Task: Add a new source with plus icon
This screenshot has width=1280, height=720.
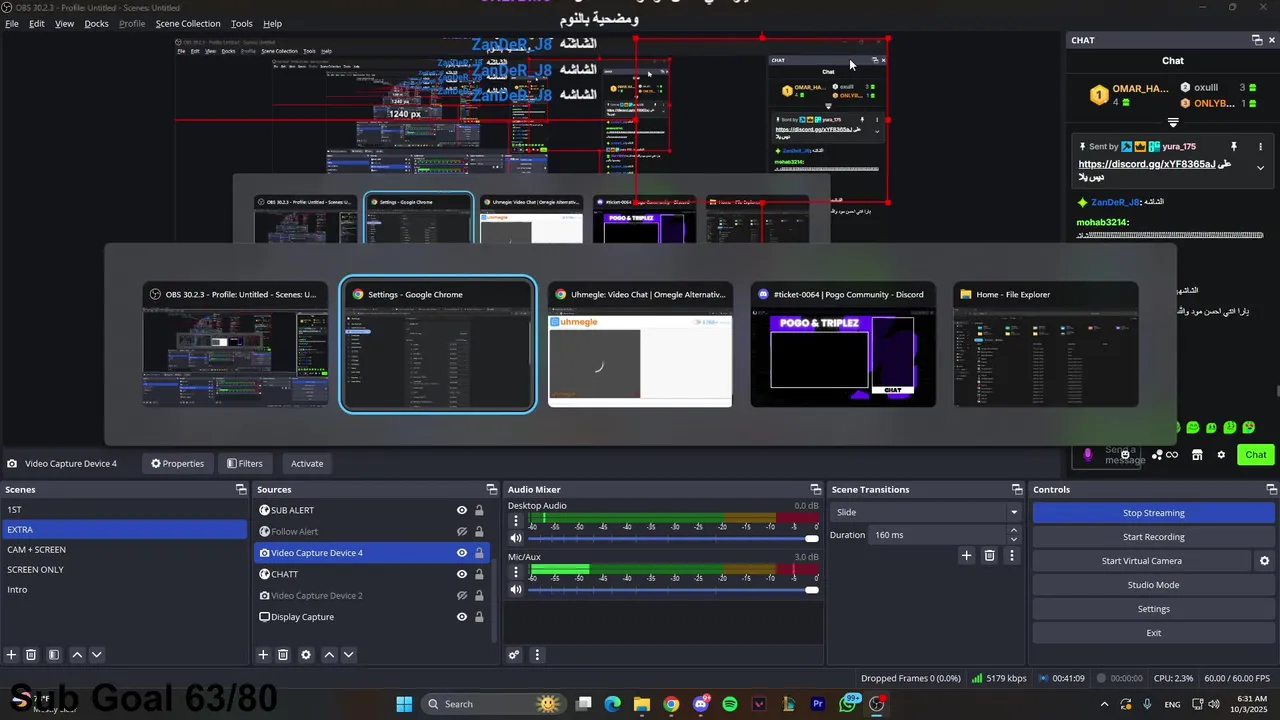Action: pos(263,655)
